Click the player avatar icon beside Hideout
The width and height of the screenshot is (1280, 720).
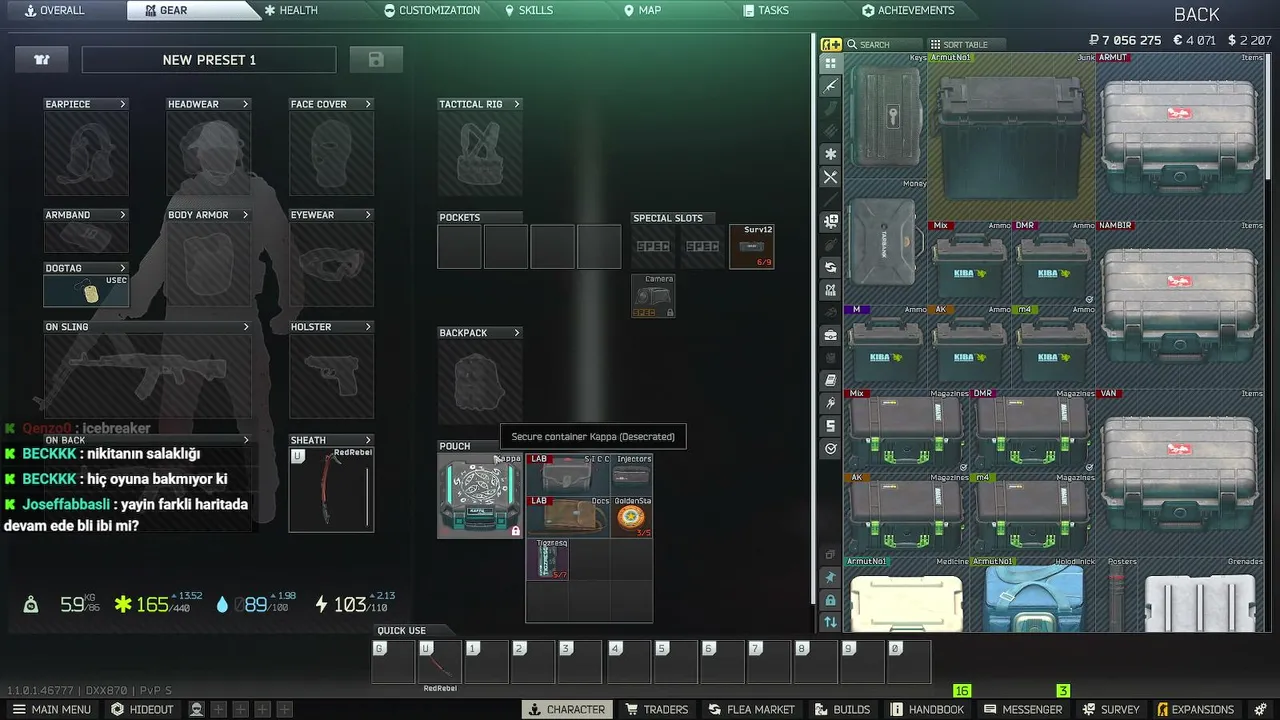pyautogui.click(x=197, y=709)
